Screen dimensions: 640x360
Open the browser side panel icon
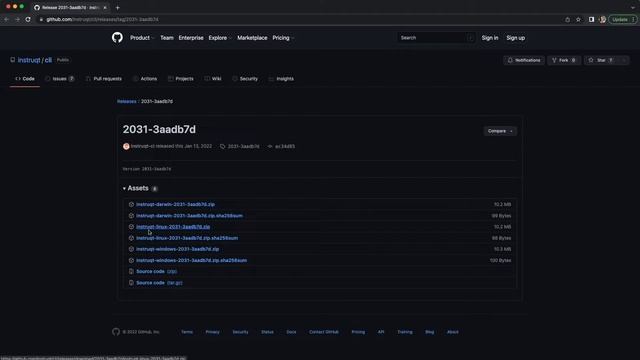[591, 19]
